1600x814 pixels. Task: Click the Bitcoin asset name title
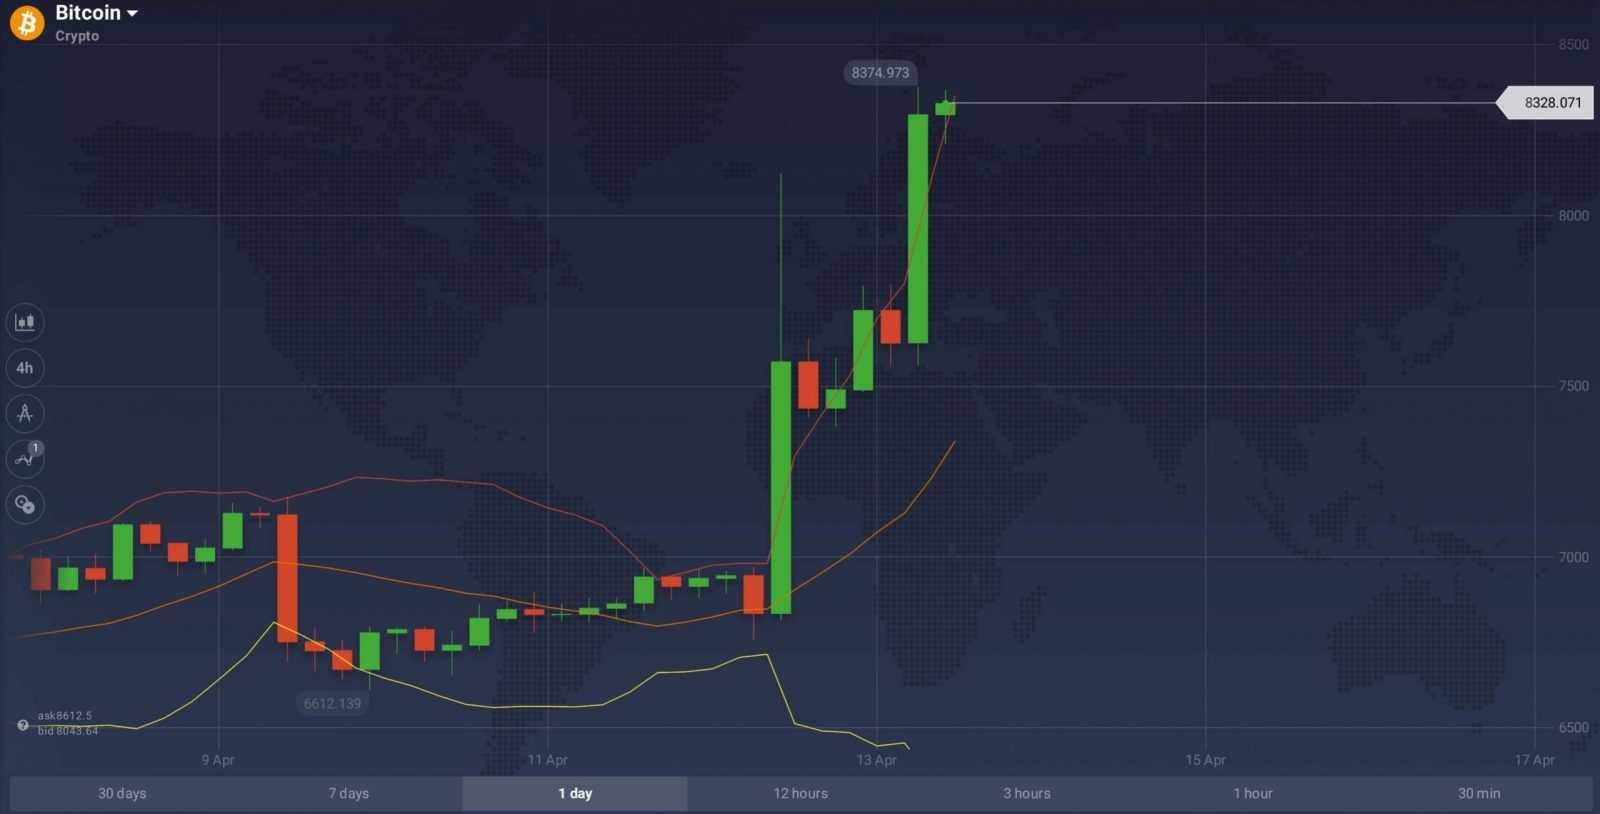[88, 13]
